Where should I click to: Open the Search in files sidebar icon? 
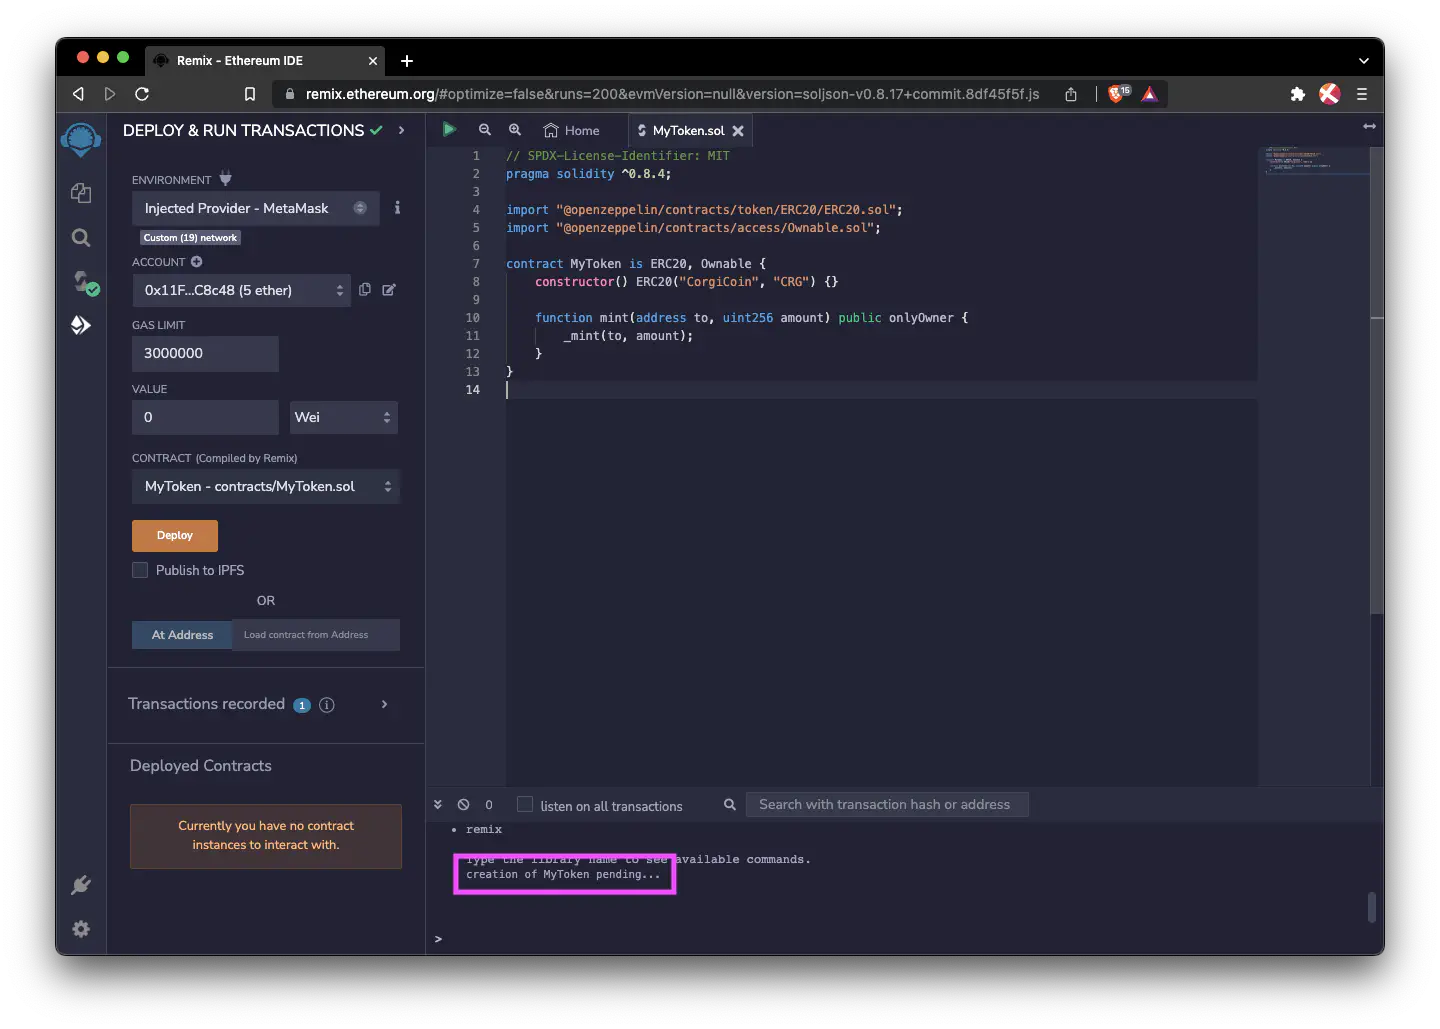(81, 237)
